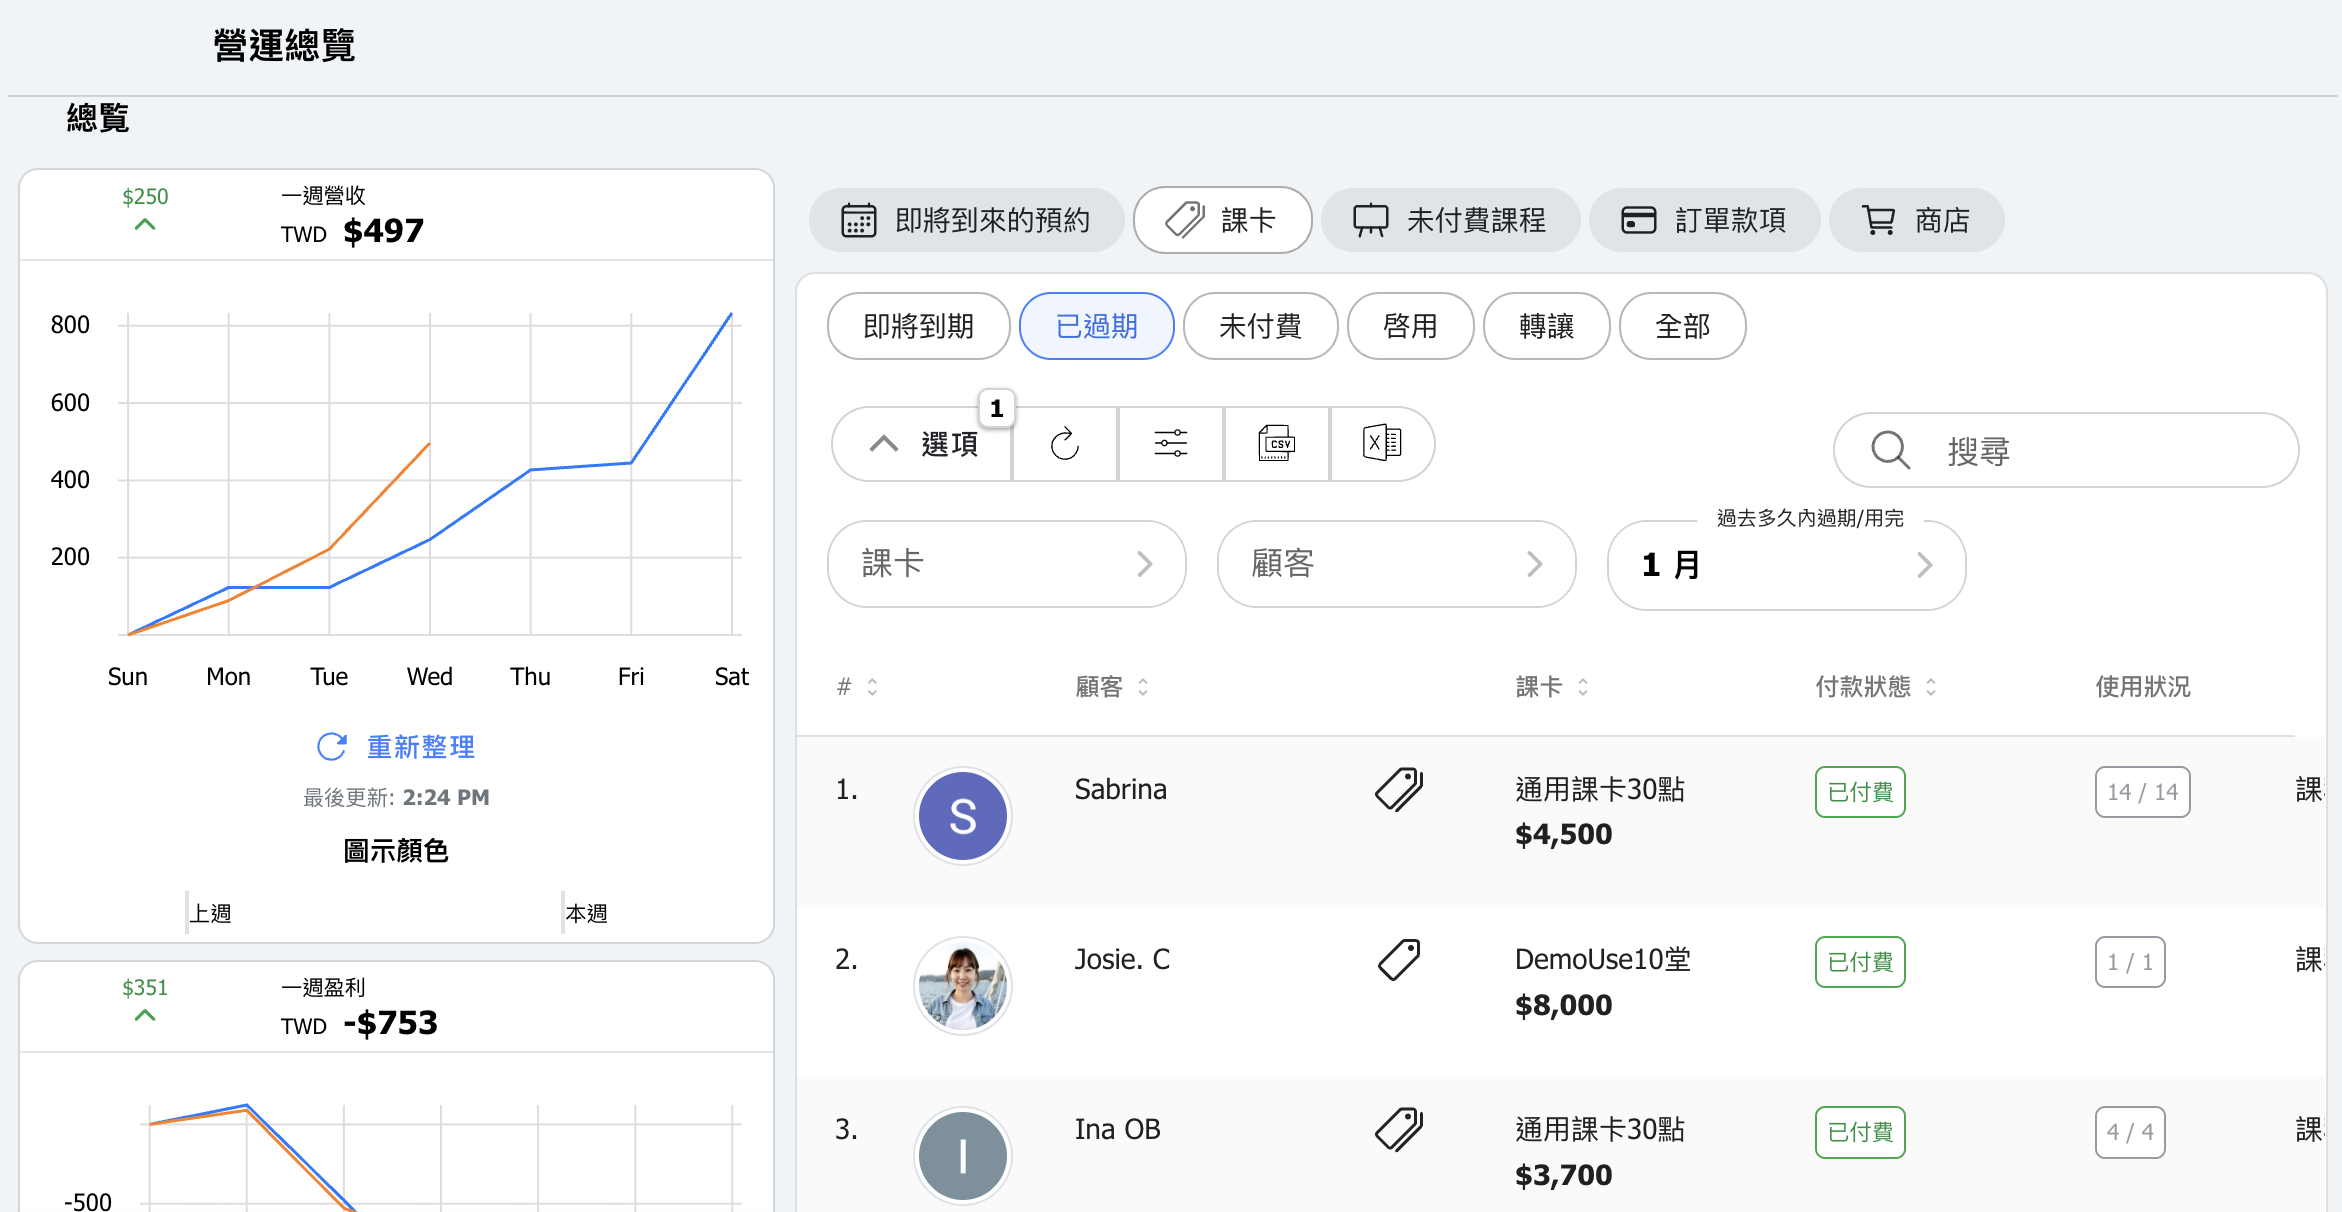Collapse the 選項 options panel
The image size is (2342, 1212).
point(922,444)
